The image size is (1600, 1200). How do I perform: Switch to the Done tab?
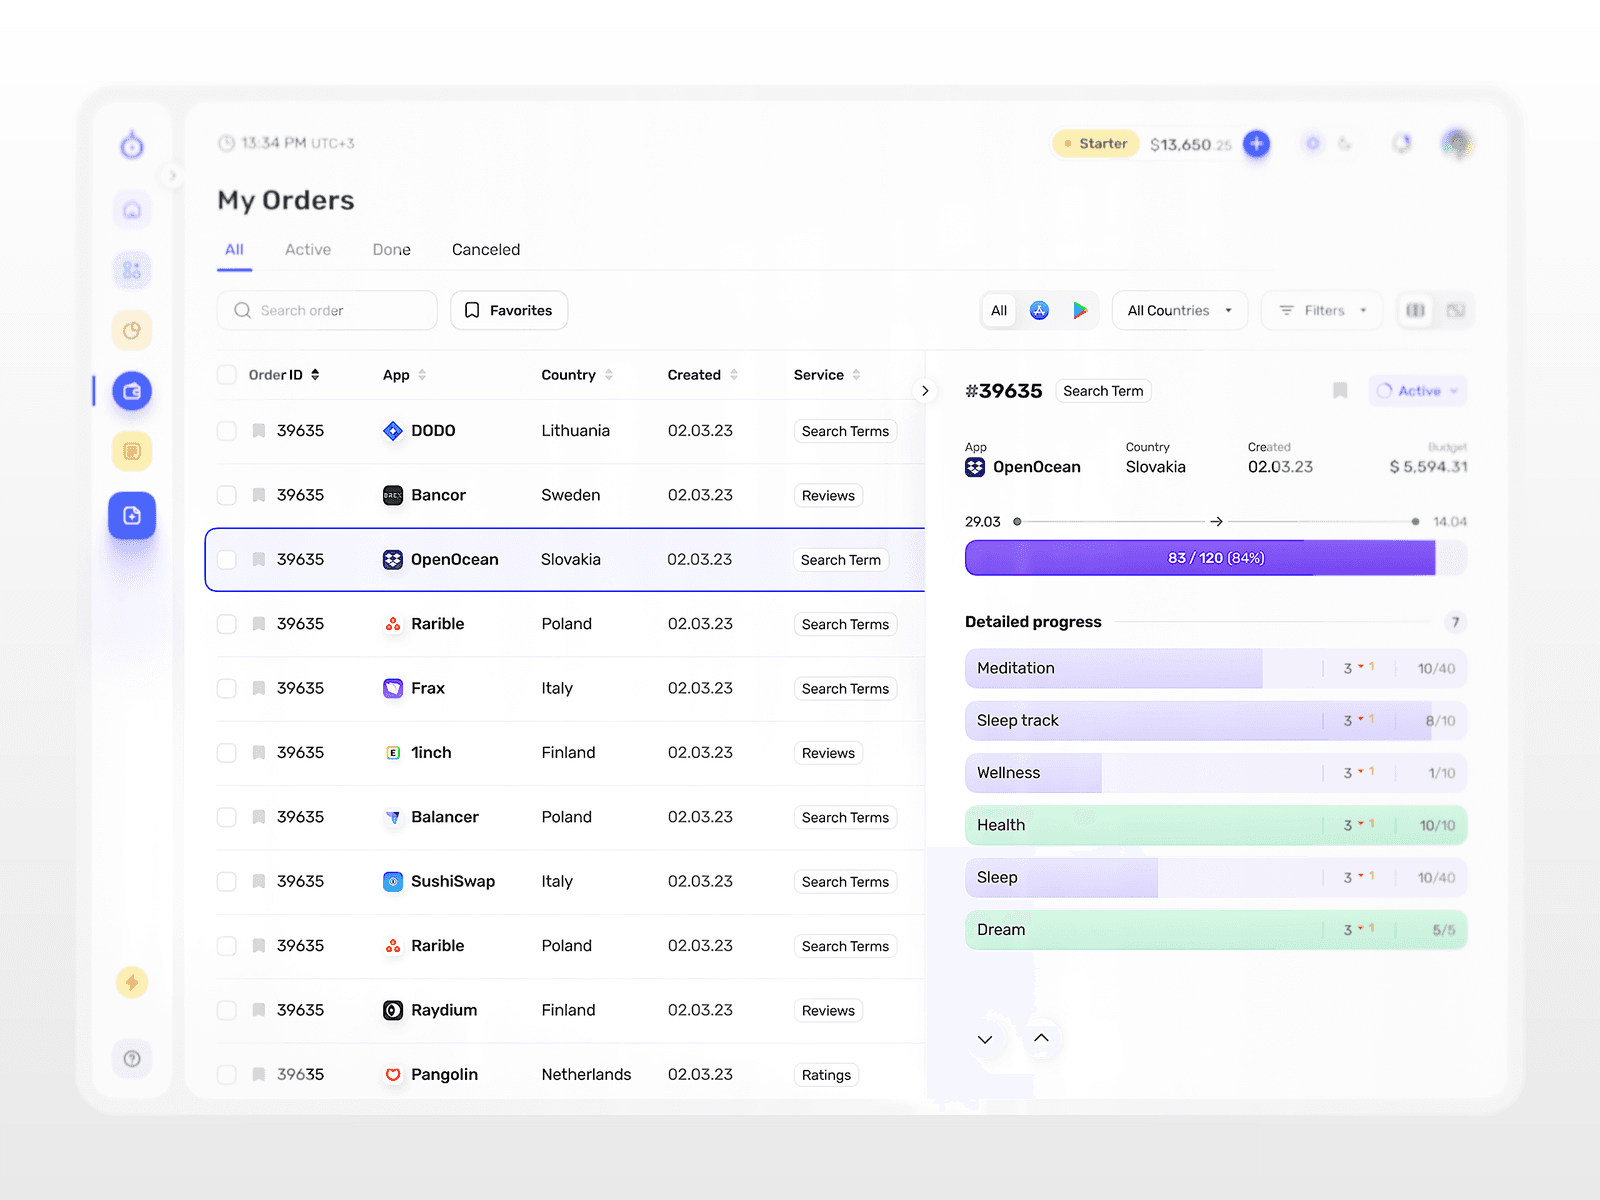coord(392,250)
